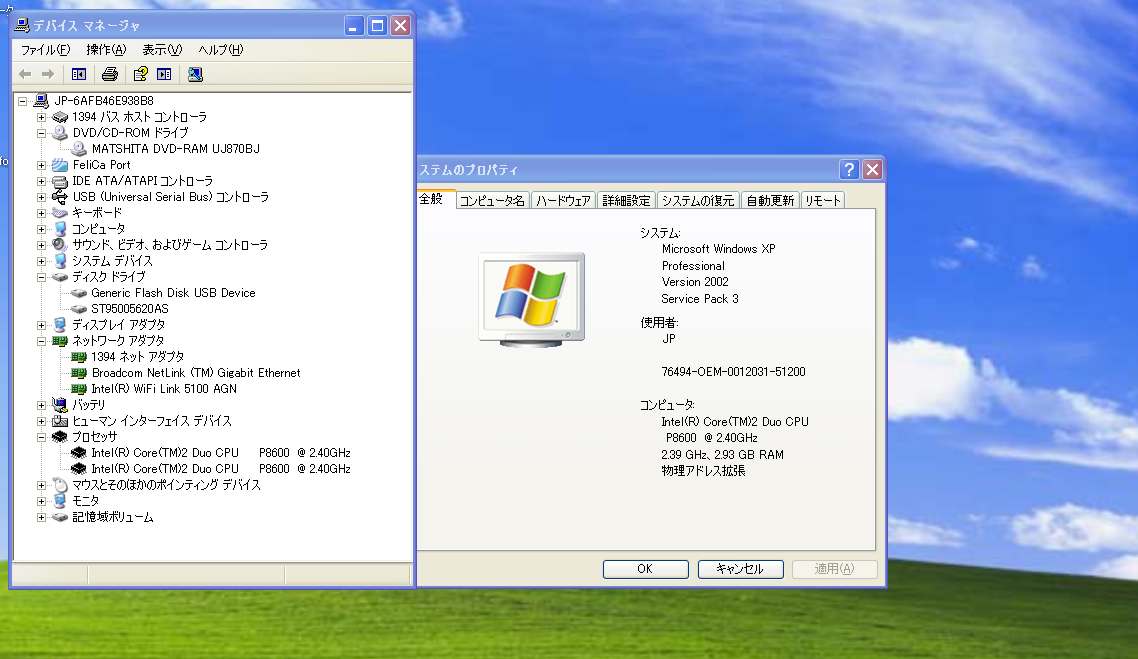
Task: Open the 表示(V) menu
Action: [162, 50]
